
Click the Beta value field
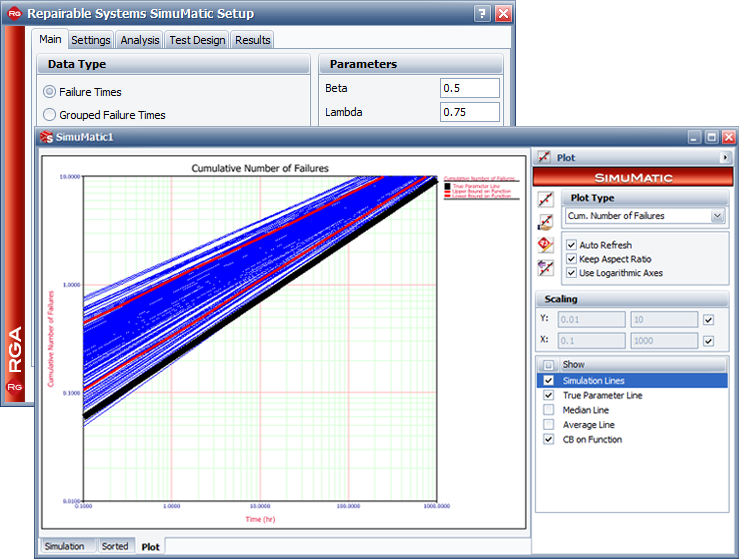pos(469,88)
